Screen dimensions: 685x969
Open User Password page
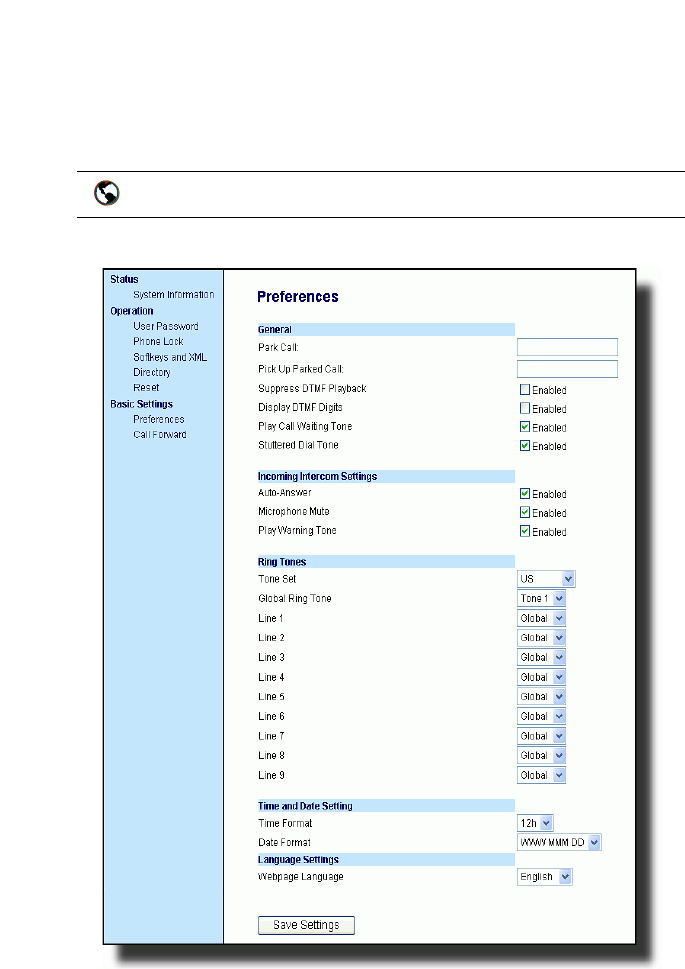[x=166, y=326]
